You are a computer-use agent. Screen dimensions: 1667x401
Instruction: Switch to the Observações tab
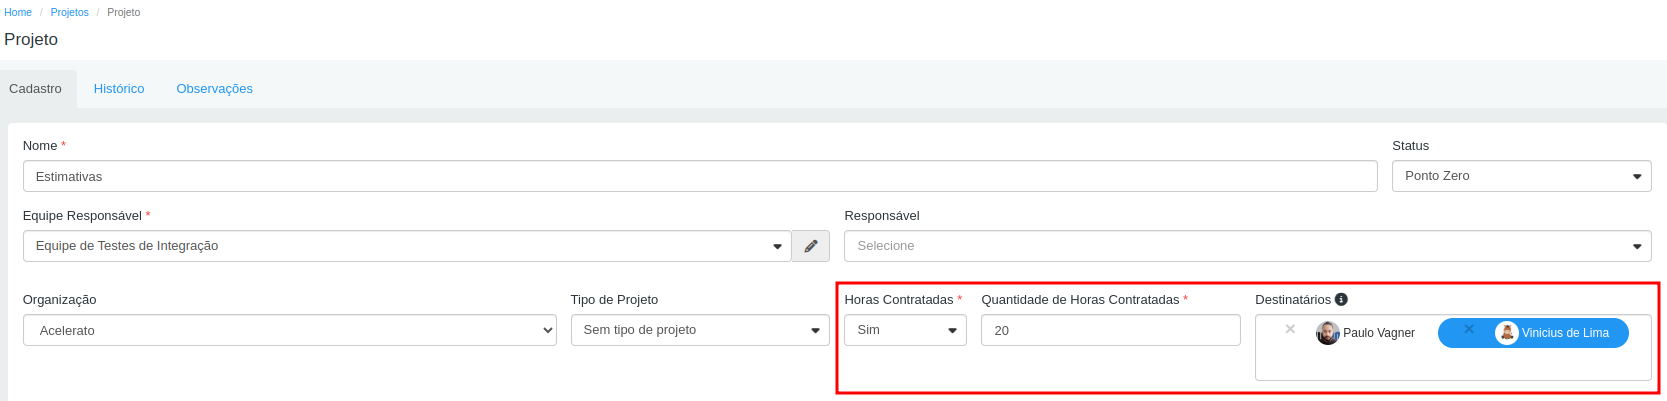[214, 89]
